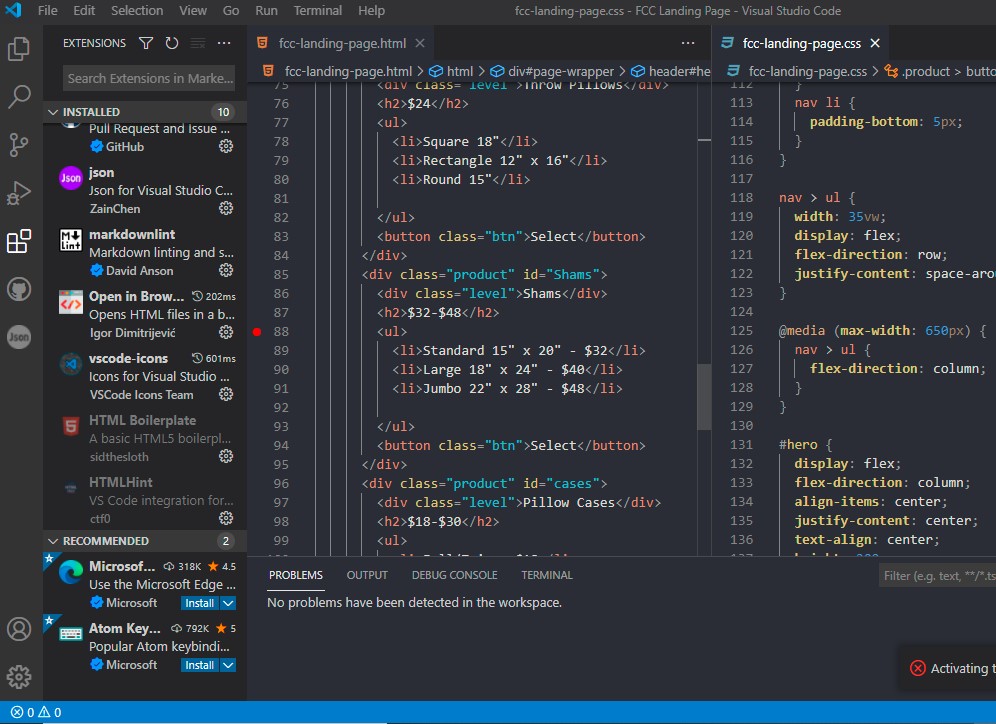Open the markdownlint extension manage gear
This screenshot has width=996, height=724.
pyautogui.click(x=227, y=270)
